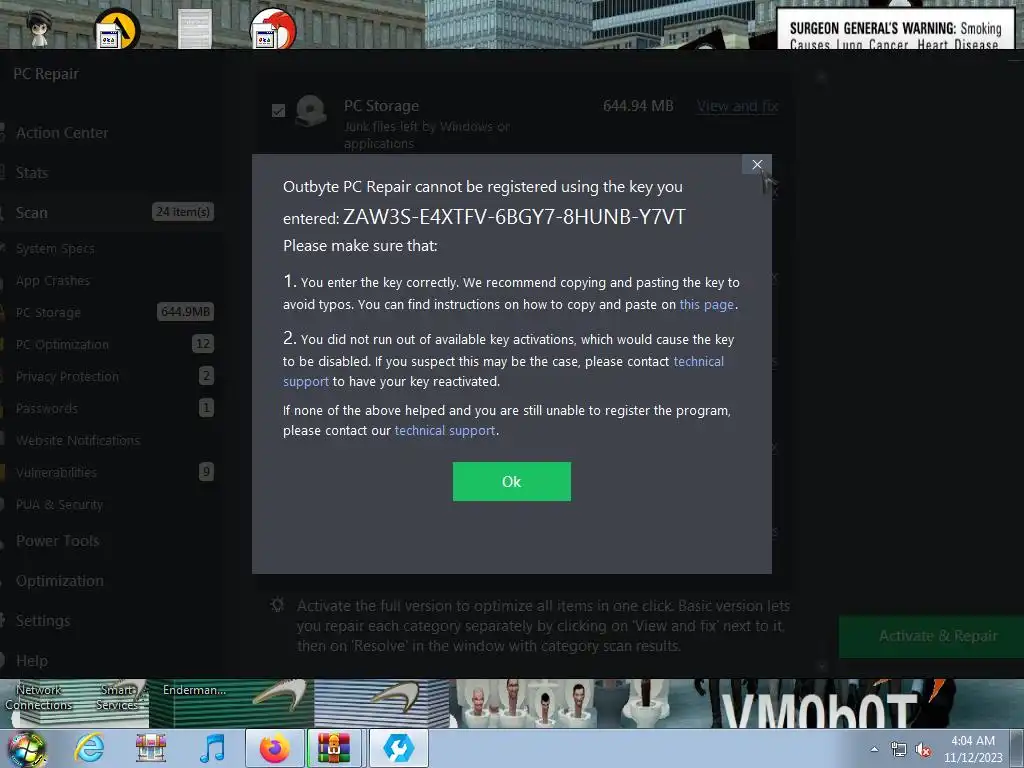Open Network Connections desktop shortcut
Image resolution: width=1024 pixels, height=768 pixels.
(39, 697)
